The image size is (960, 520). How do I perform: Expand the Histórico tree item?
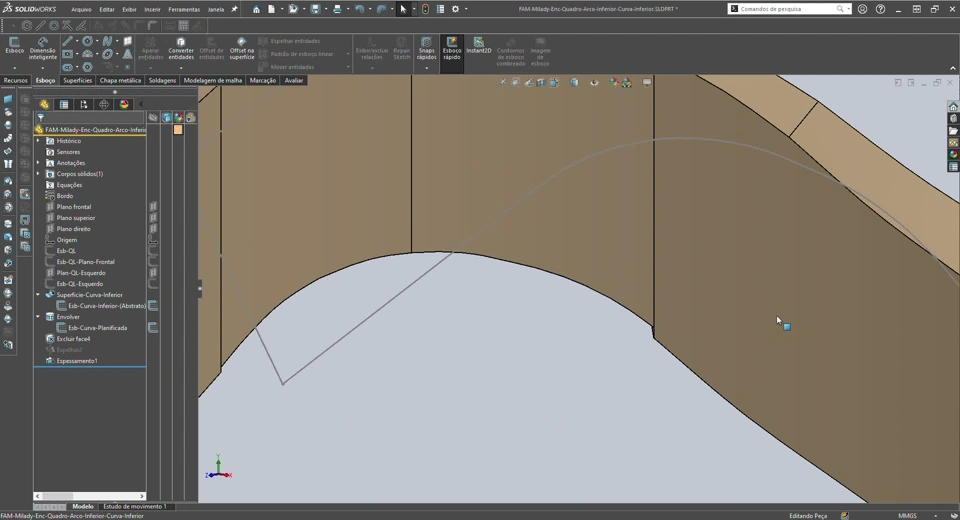38,141
